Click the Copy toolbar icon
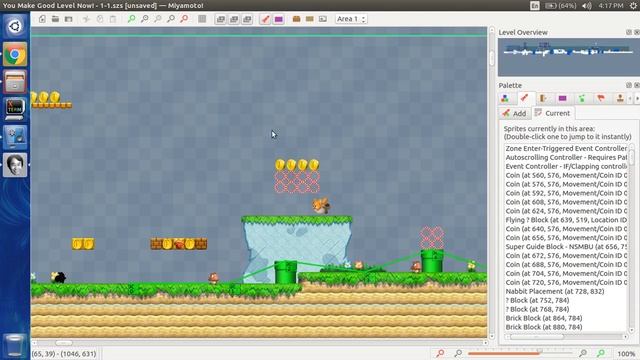The height and width of the screenshot is (360, 640). [100, 19]
